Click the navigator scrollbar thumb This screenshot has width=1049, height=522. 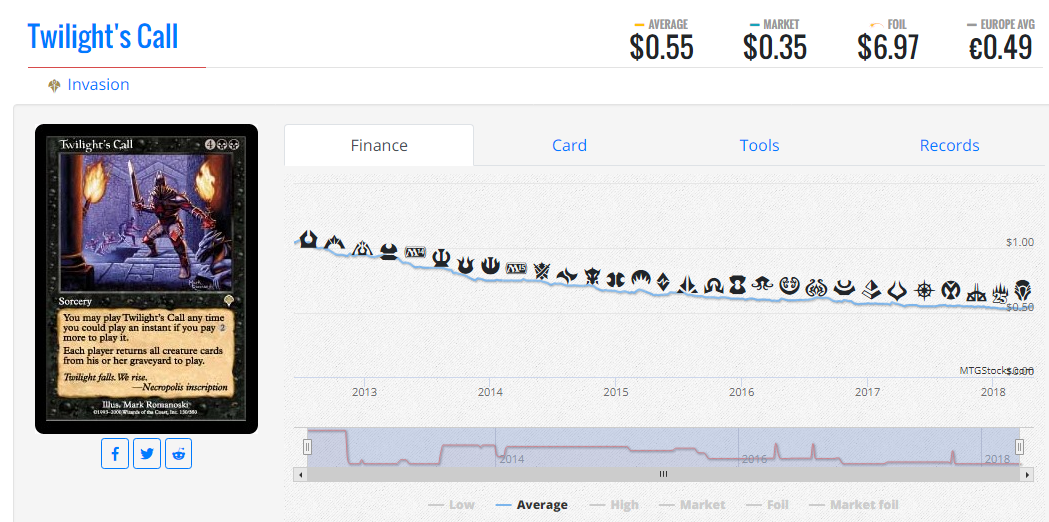[664, 474]
